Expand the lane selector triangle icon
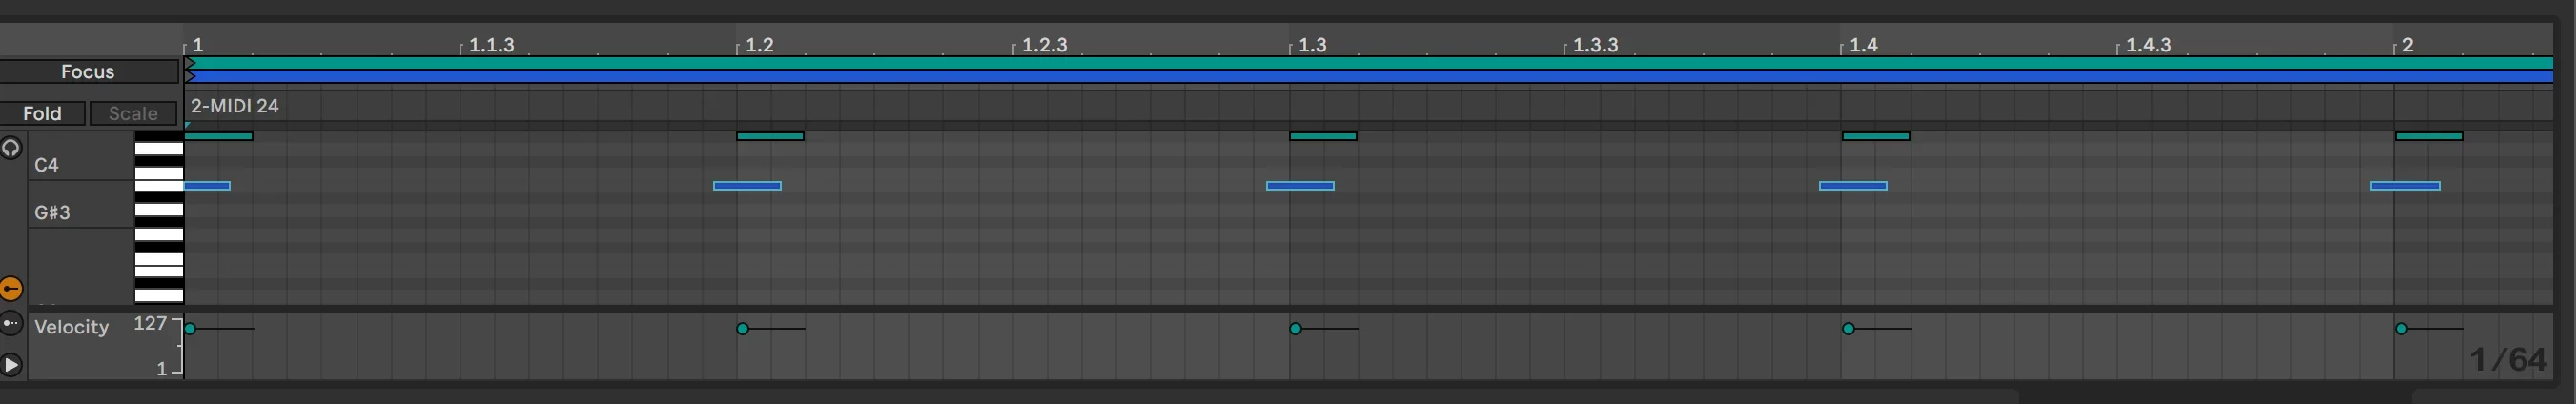 [11, 365]
